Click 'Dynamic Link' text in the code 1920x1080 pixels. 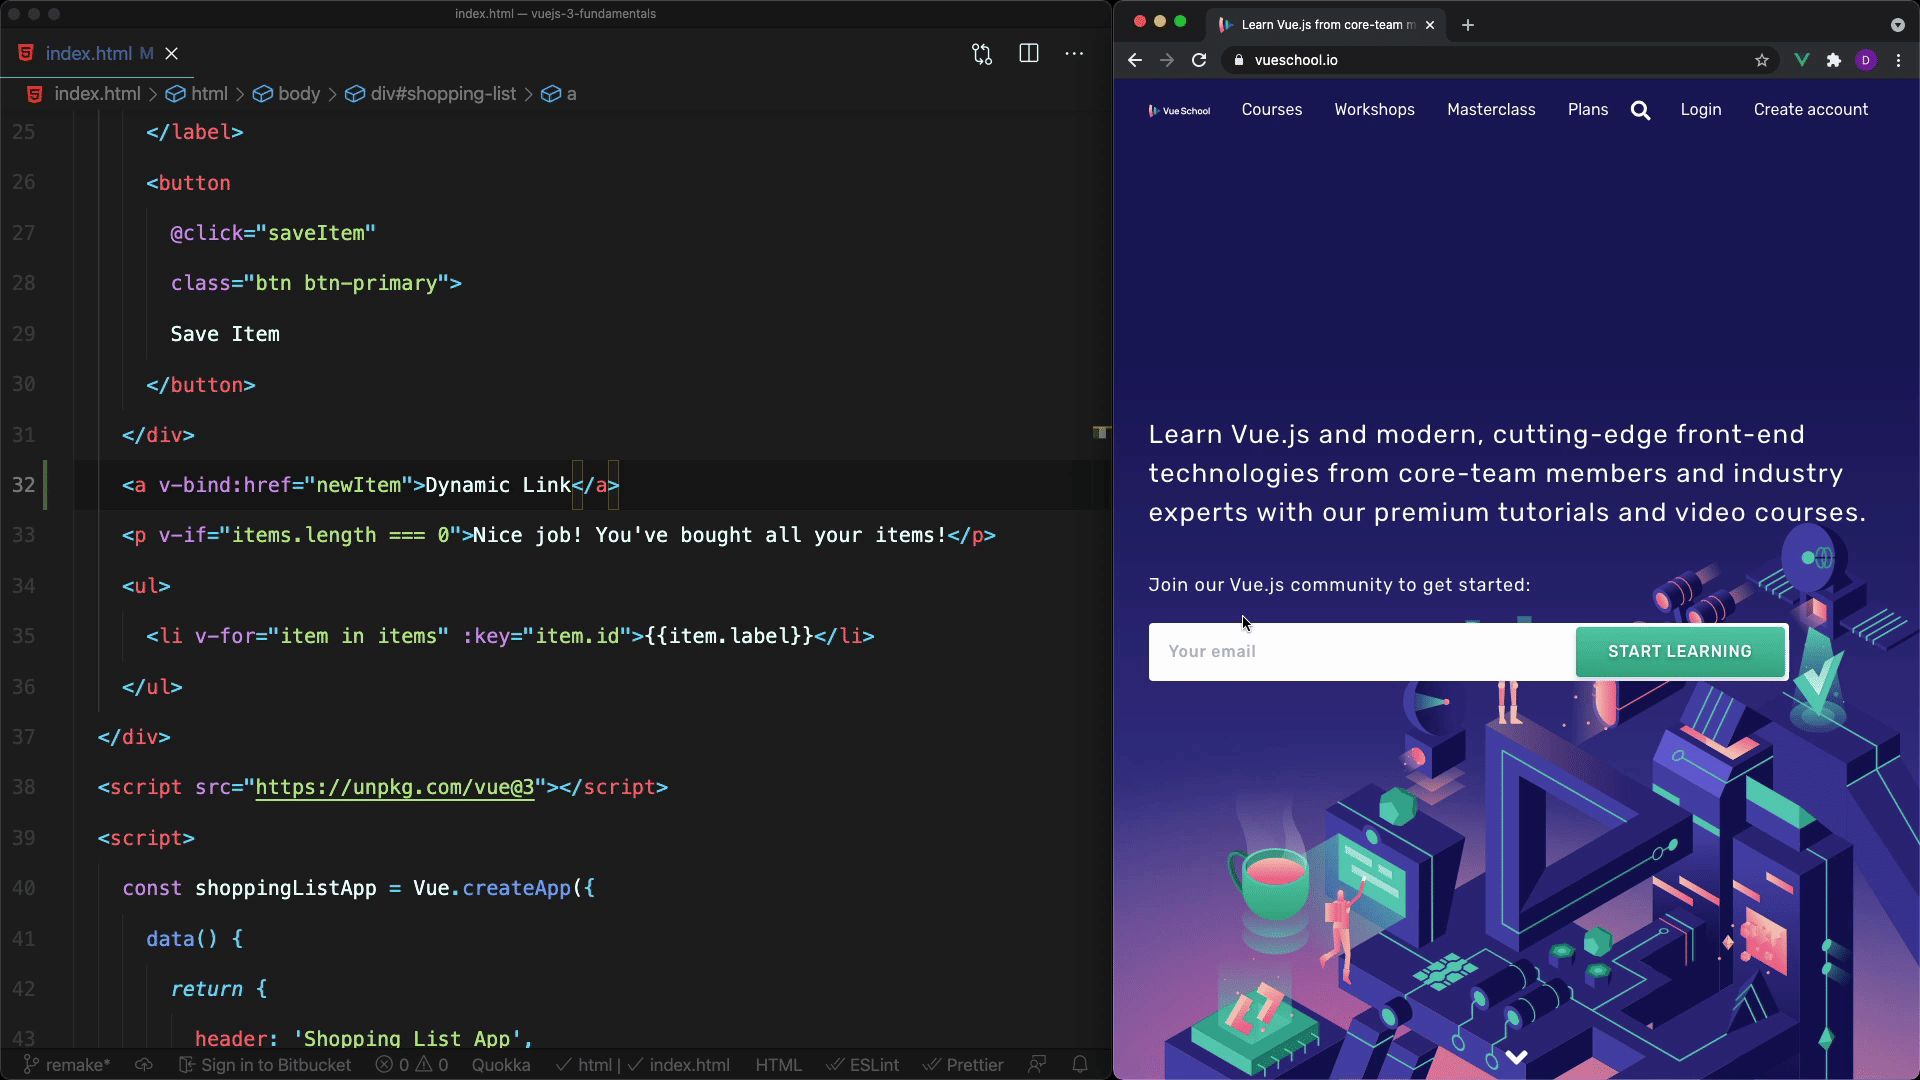tap(498, 485)
